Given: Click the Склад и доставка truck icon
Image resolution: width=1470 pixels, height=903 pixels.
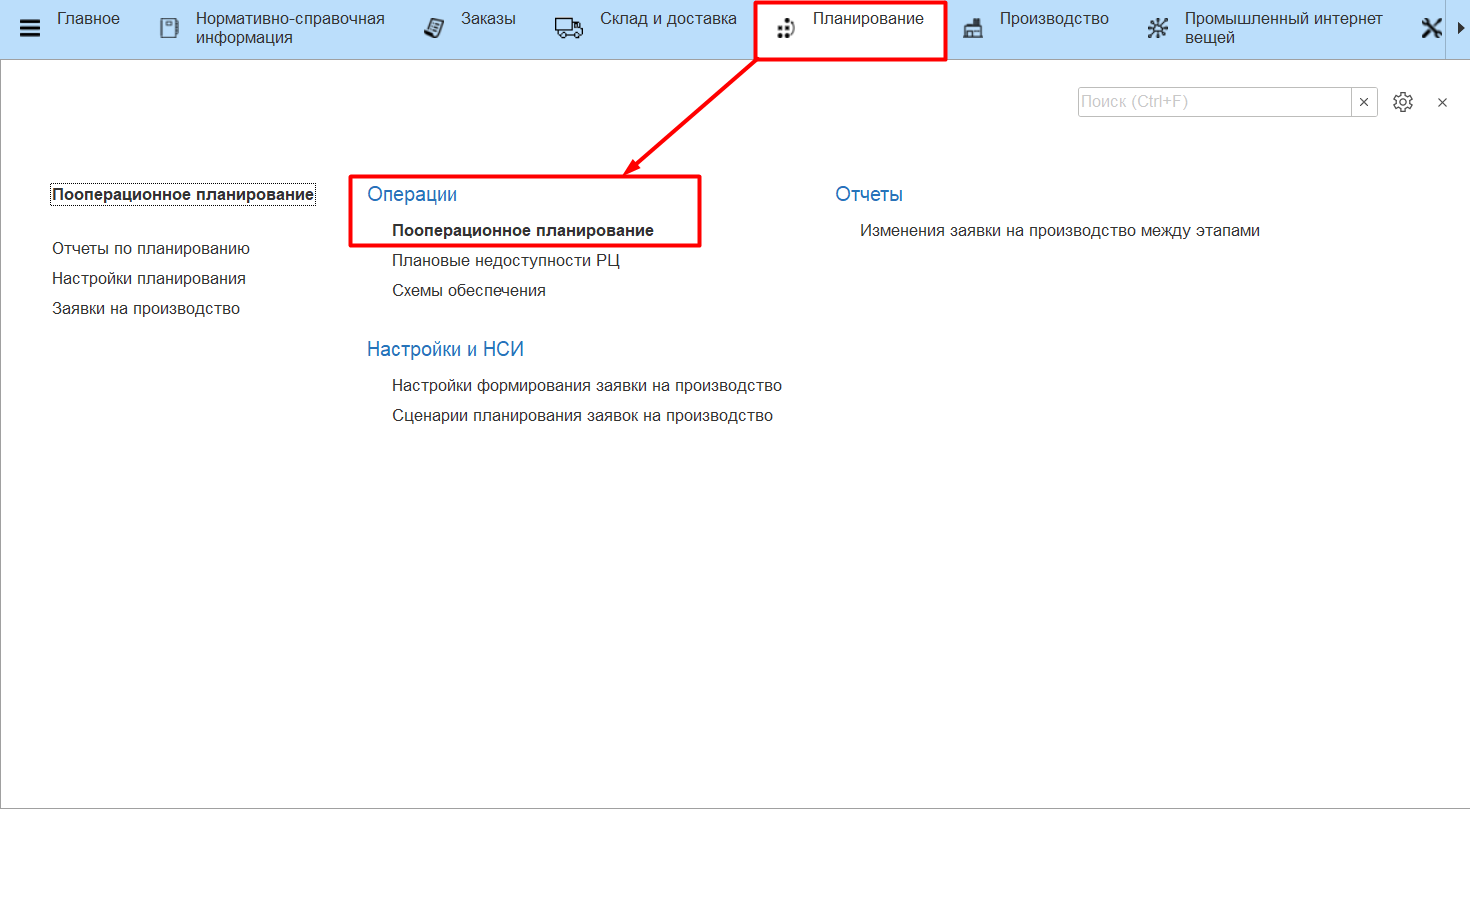Looking at the screenshot, I should click(x=569, y=28).
